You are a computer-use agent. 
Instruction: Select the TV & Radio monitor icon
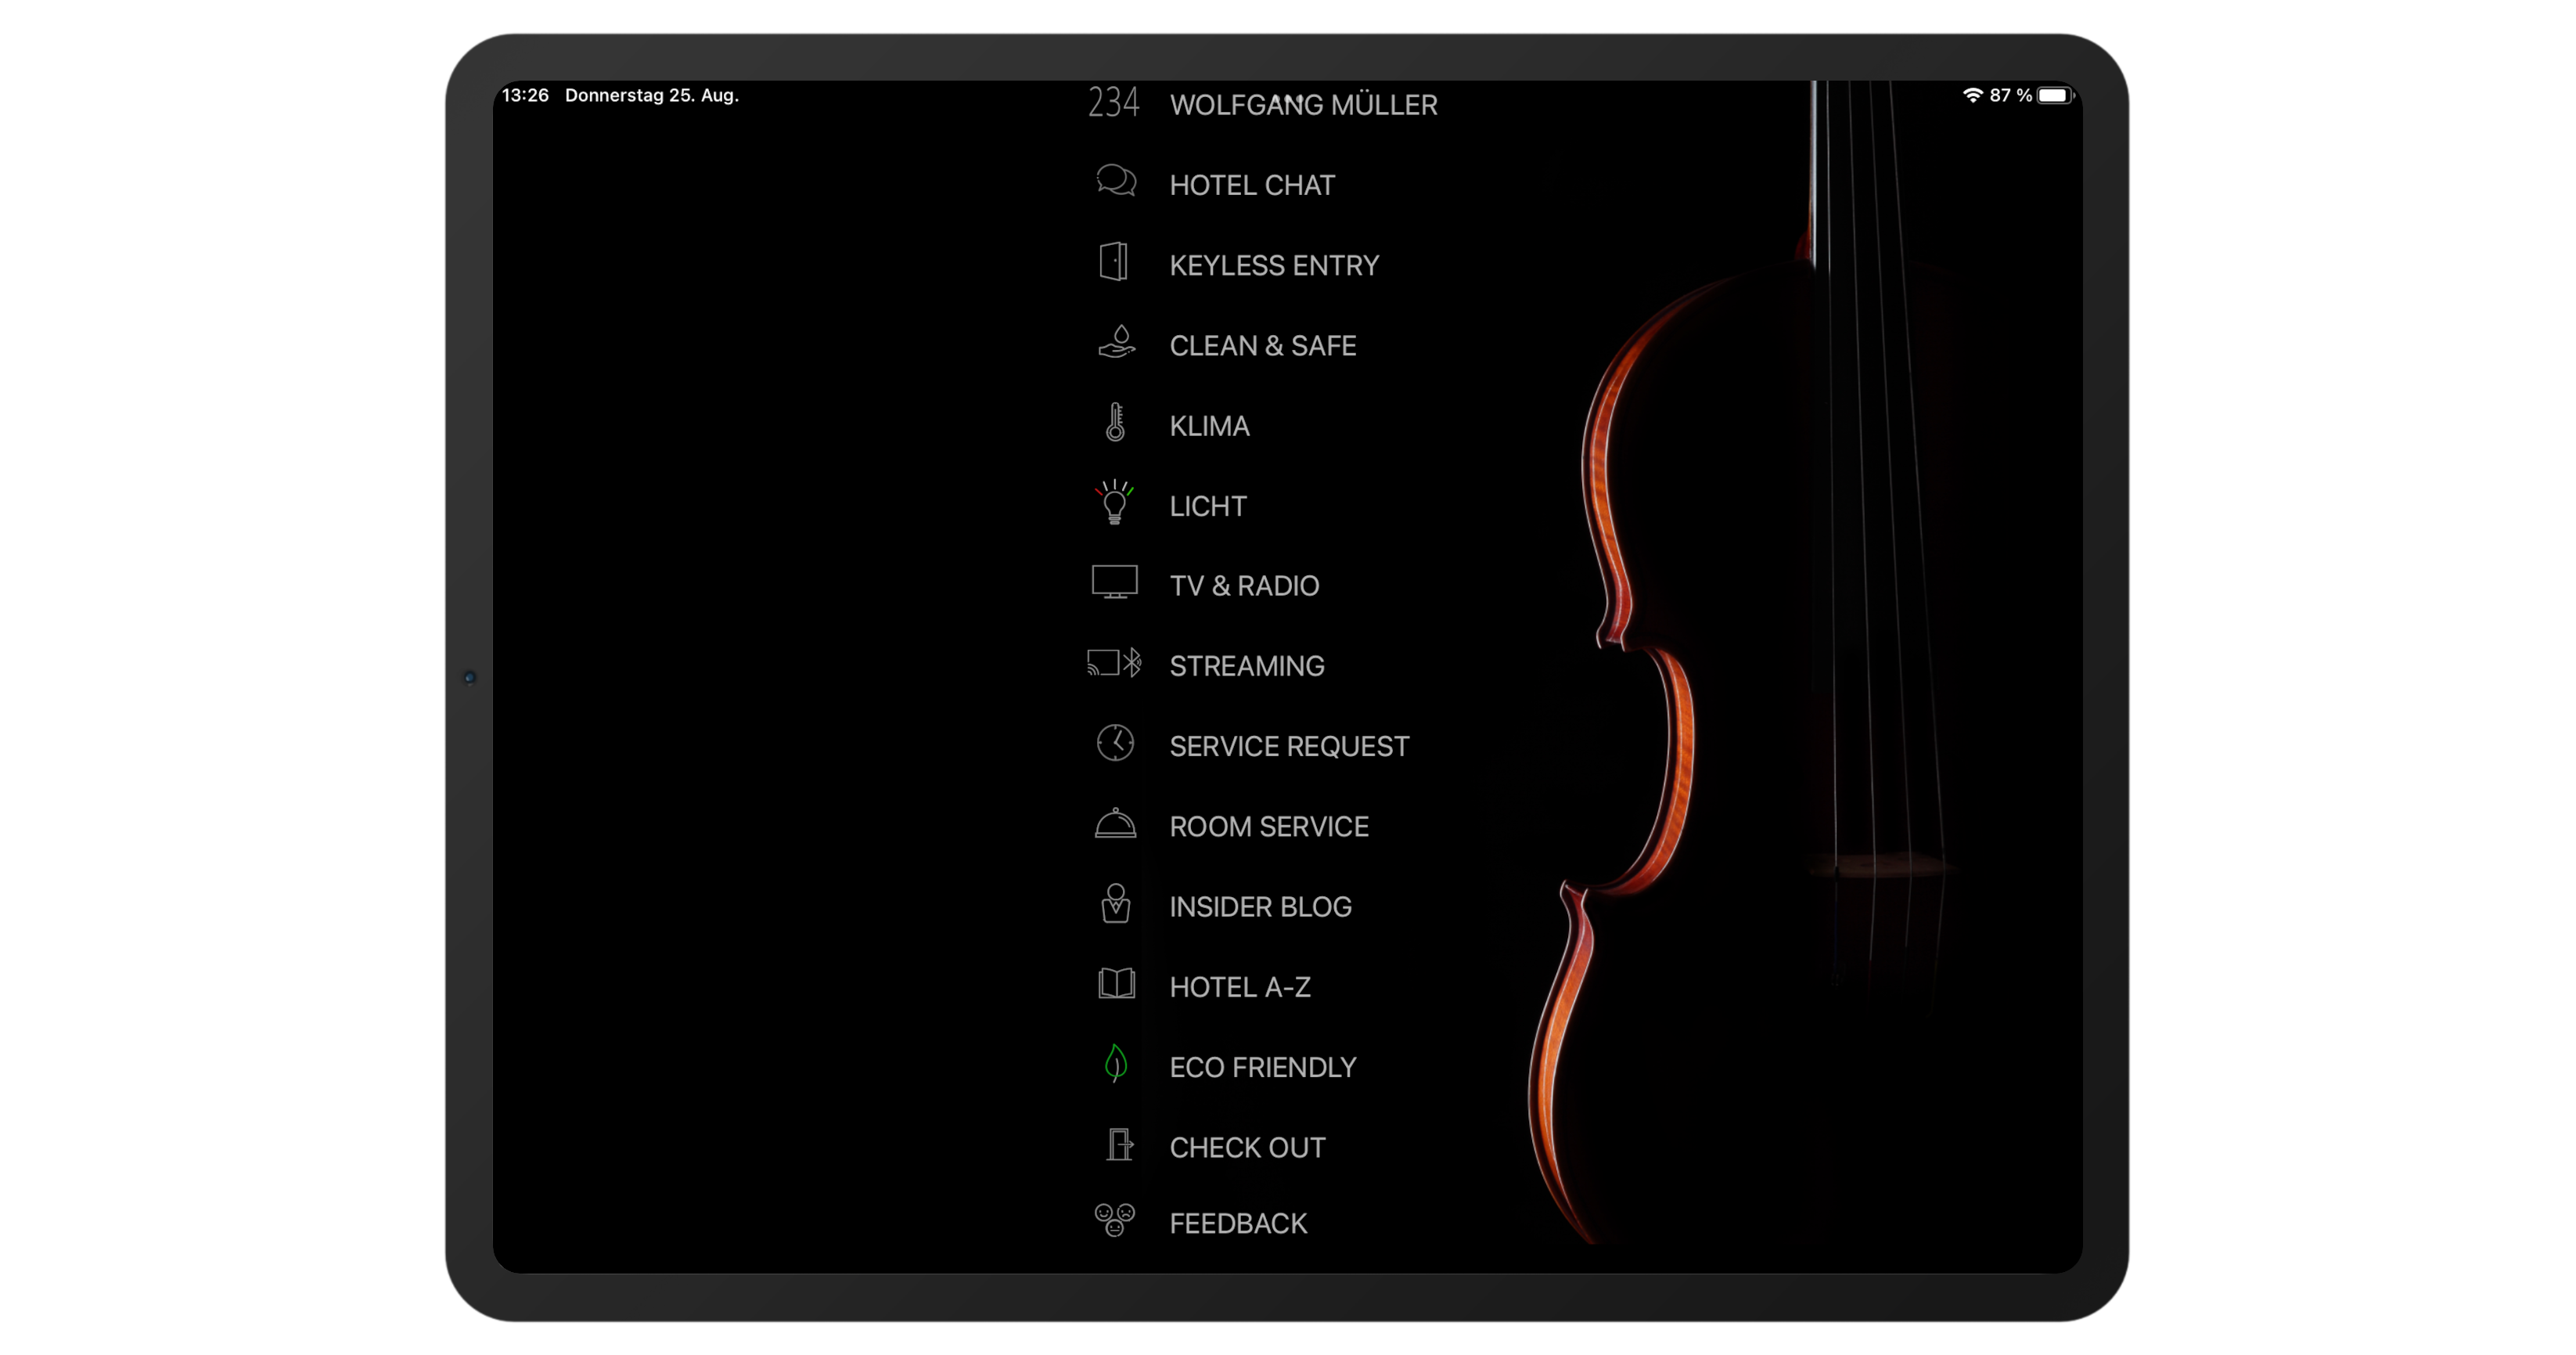click(x=1114, y=582)
